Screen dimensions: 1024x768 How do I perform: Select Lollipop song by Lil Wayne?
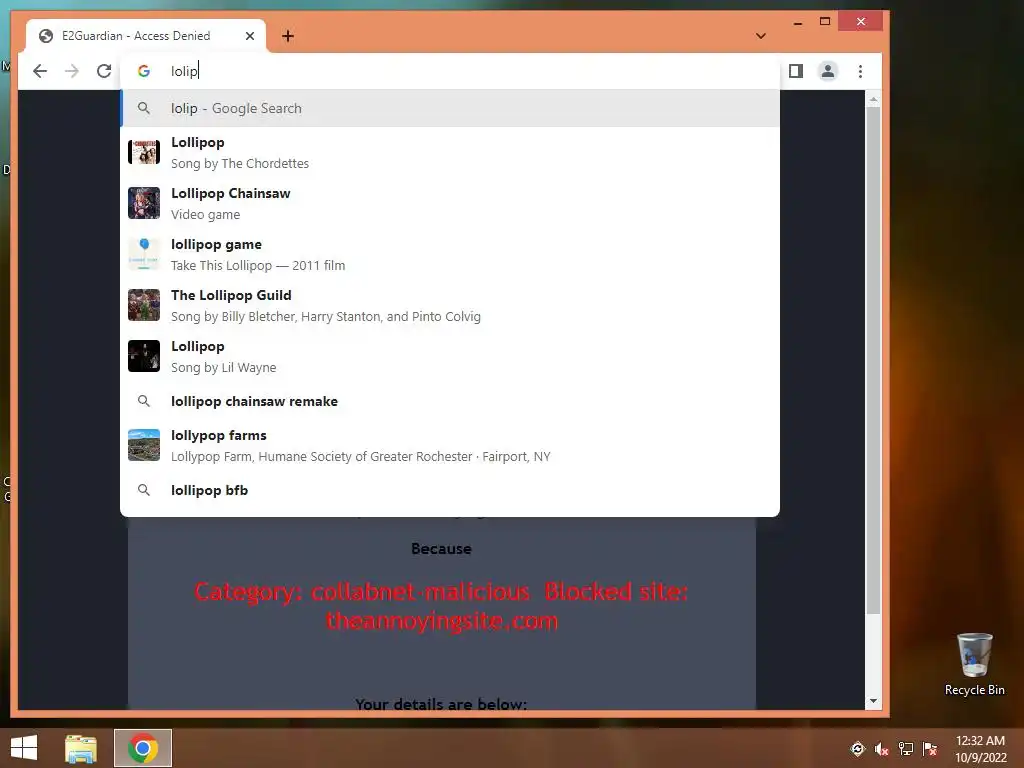(450, 356)
